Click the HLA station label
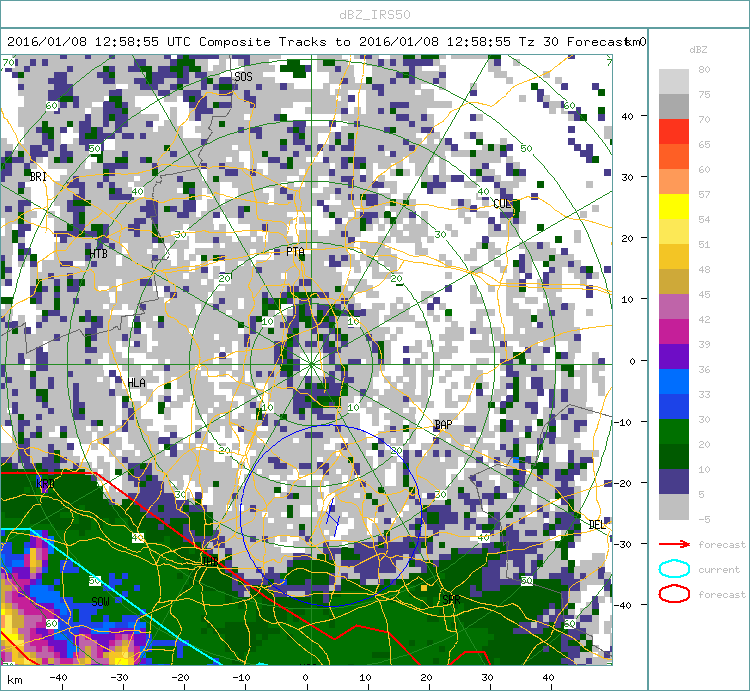Image resolution: width=750 pixels, height=691 pixels. pos(136,383)
